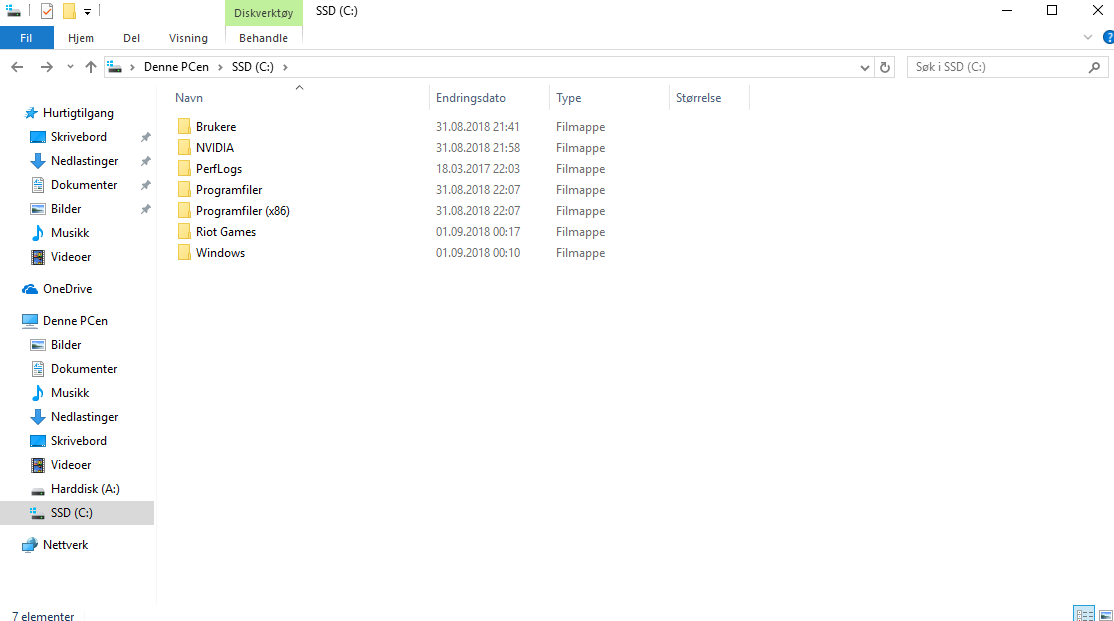Open Bilder under Denne PCen

tap(65, 345)
